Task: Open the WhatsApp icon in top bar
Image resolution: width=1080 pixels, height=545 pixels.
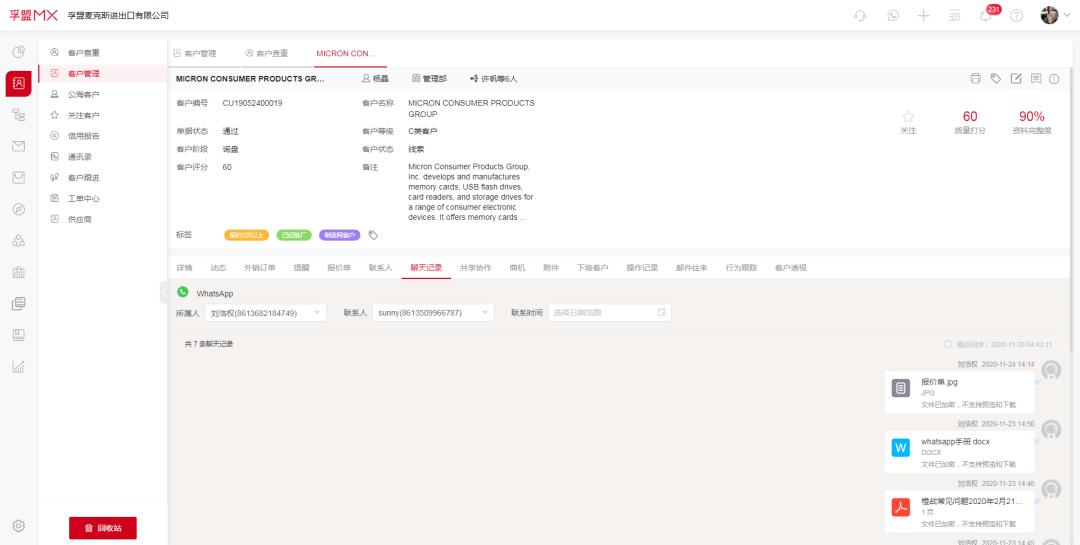Action: click(893, 16)
